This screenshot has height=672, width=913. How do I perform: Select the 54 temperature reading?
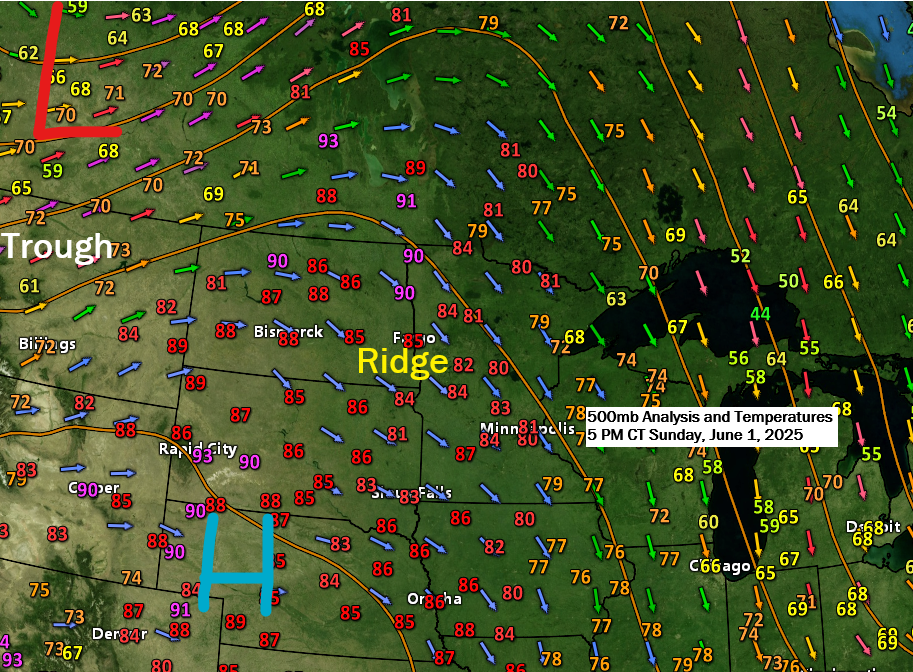pos(886,113)
